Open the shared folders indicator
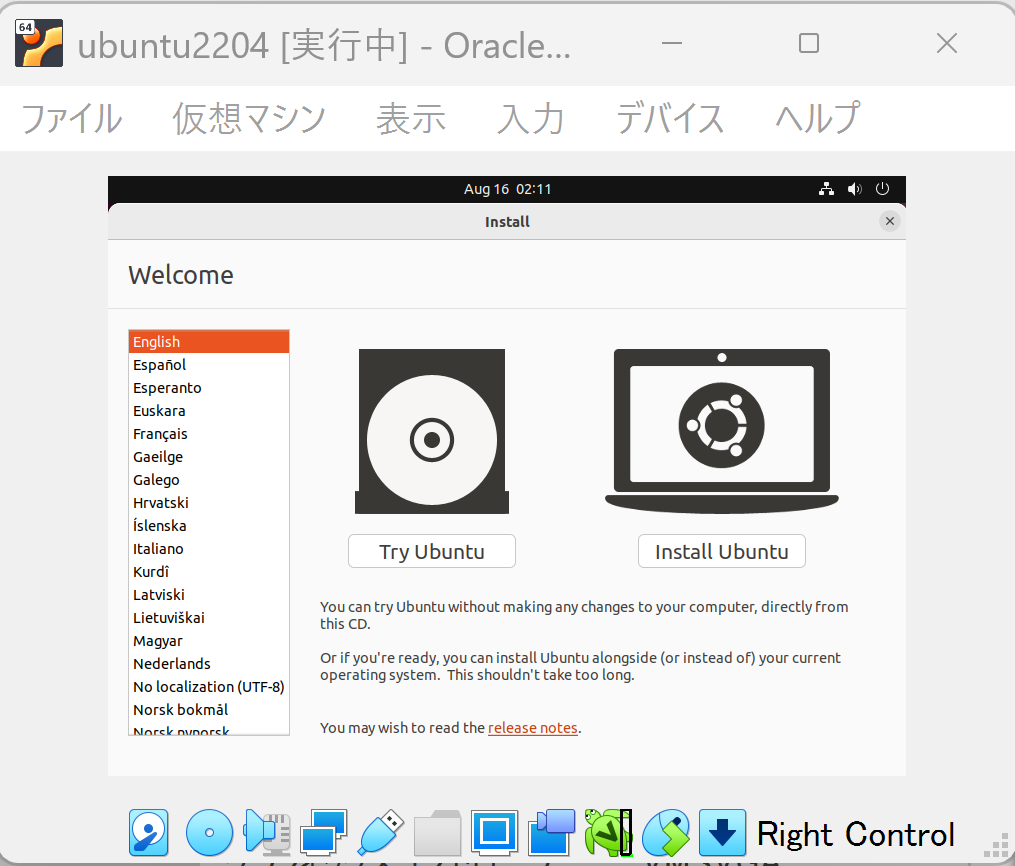 pos(438,832)
